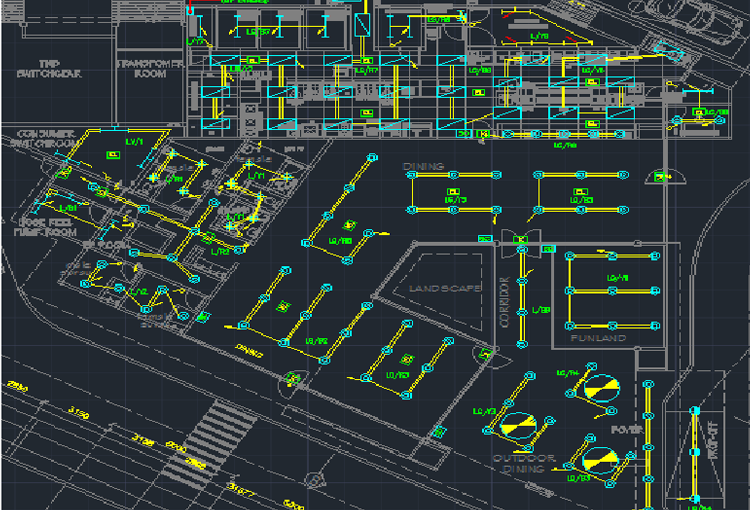Select the OUTDOOR DINING text
750x510 pixels.
coord(523,463)
